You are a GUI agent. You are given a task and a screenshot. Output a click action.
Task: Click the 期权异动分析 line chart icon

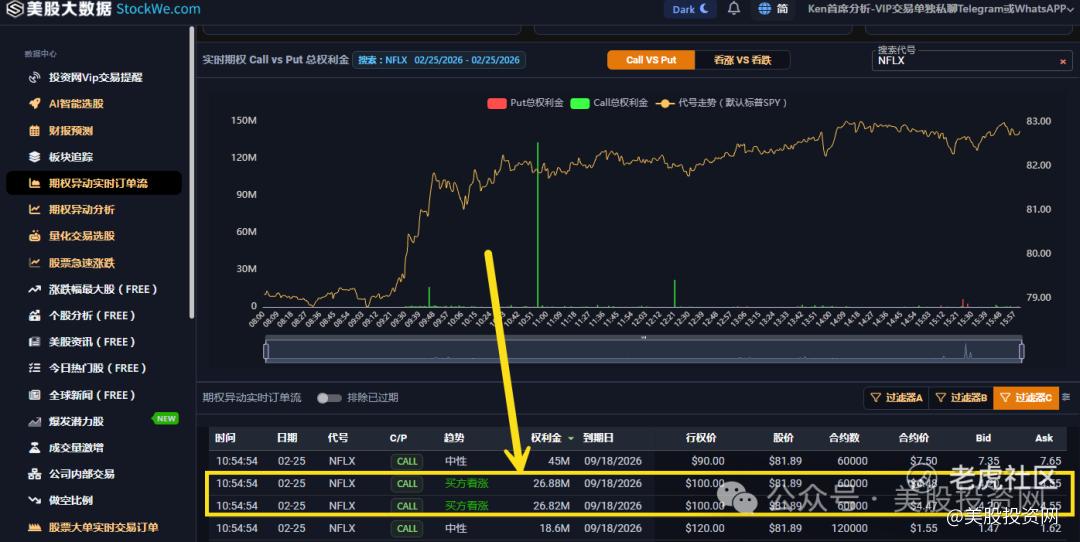[34, 209]
